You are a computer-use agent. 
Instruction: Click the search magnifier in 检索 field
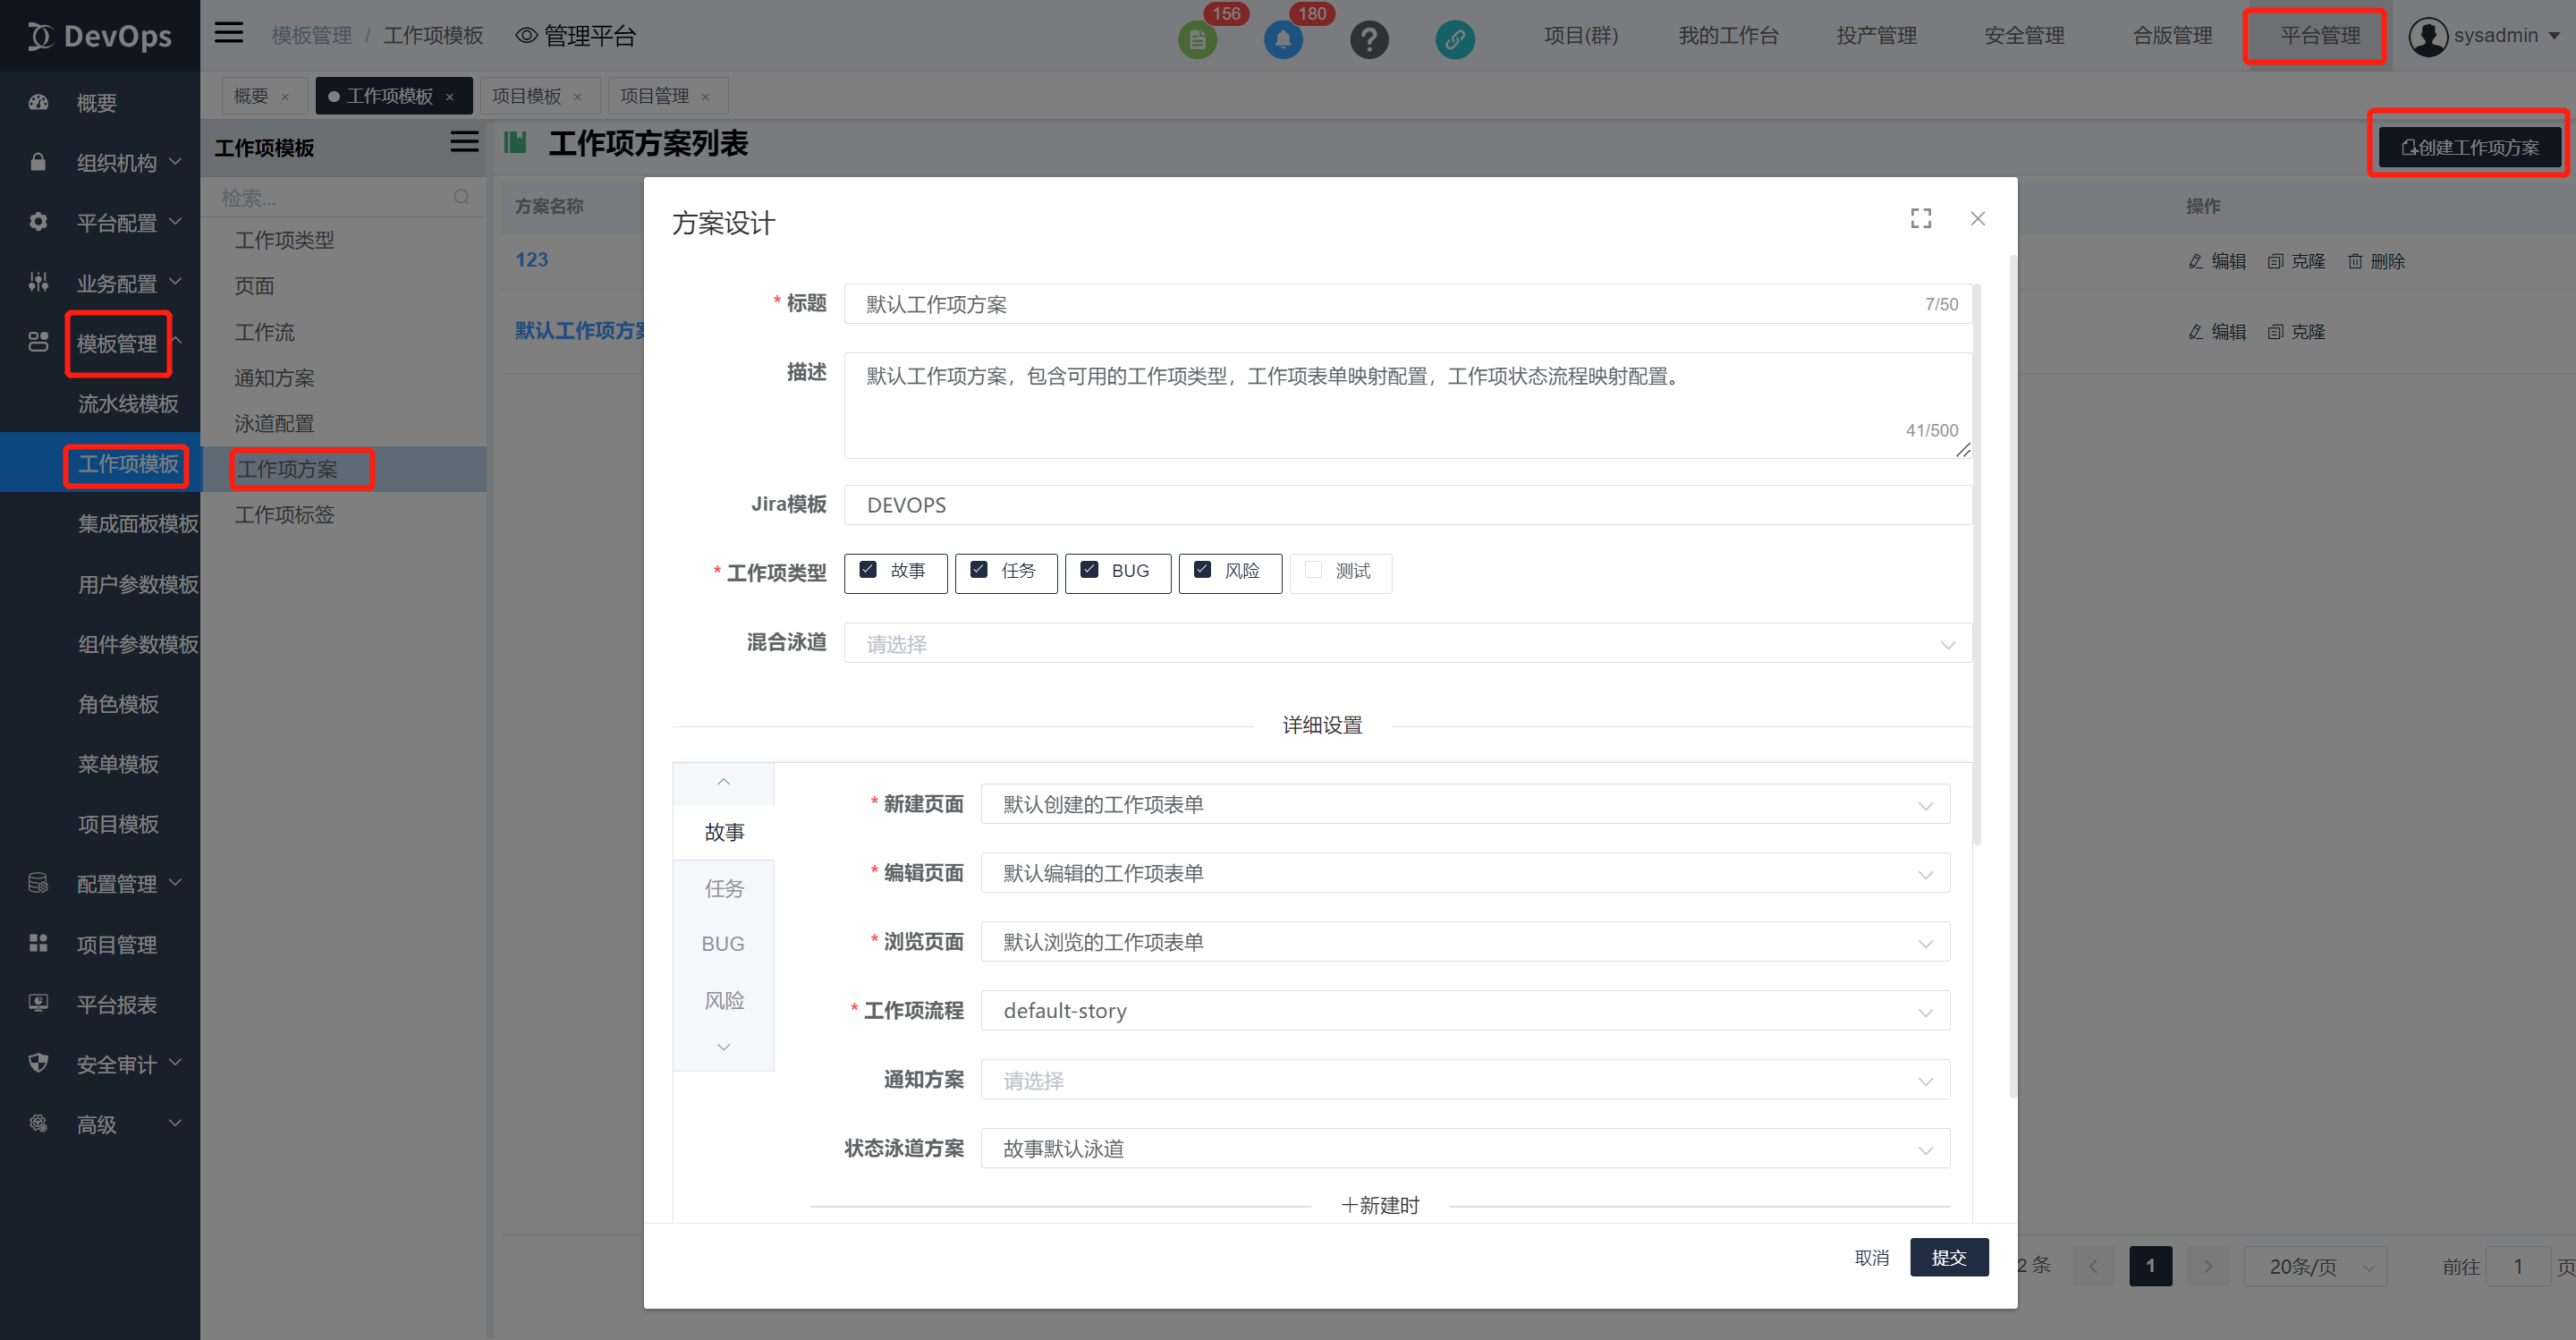click(x=461, y=196)
